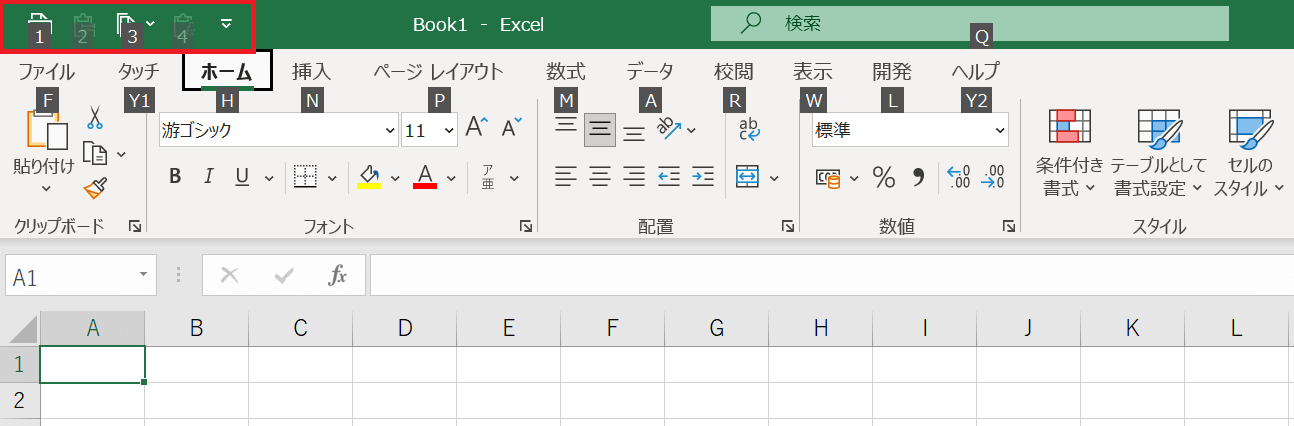This screenshot has width=1294, height=426.
Task: Click the percent style icon
Action: (x=884, y=177)
